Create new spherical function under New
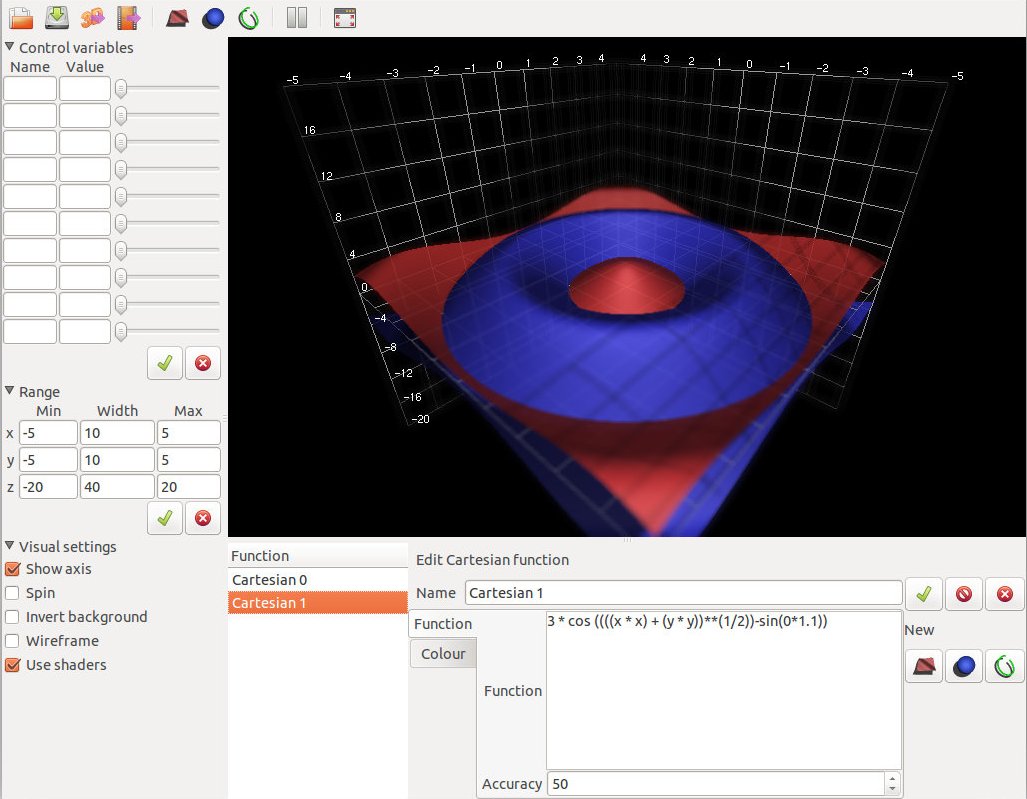This screenshot has width=1027, height=799. pos(964,667)
